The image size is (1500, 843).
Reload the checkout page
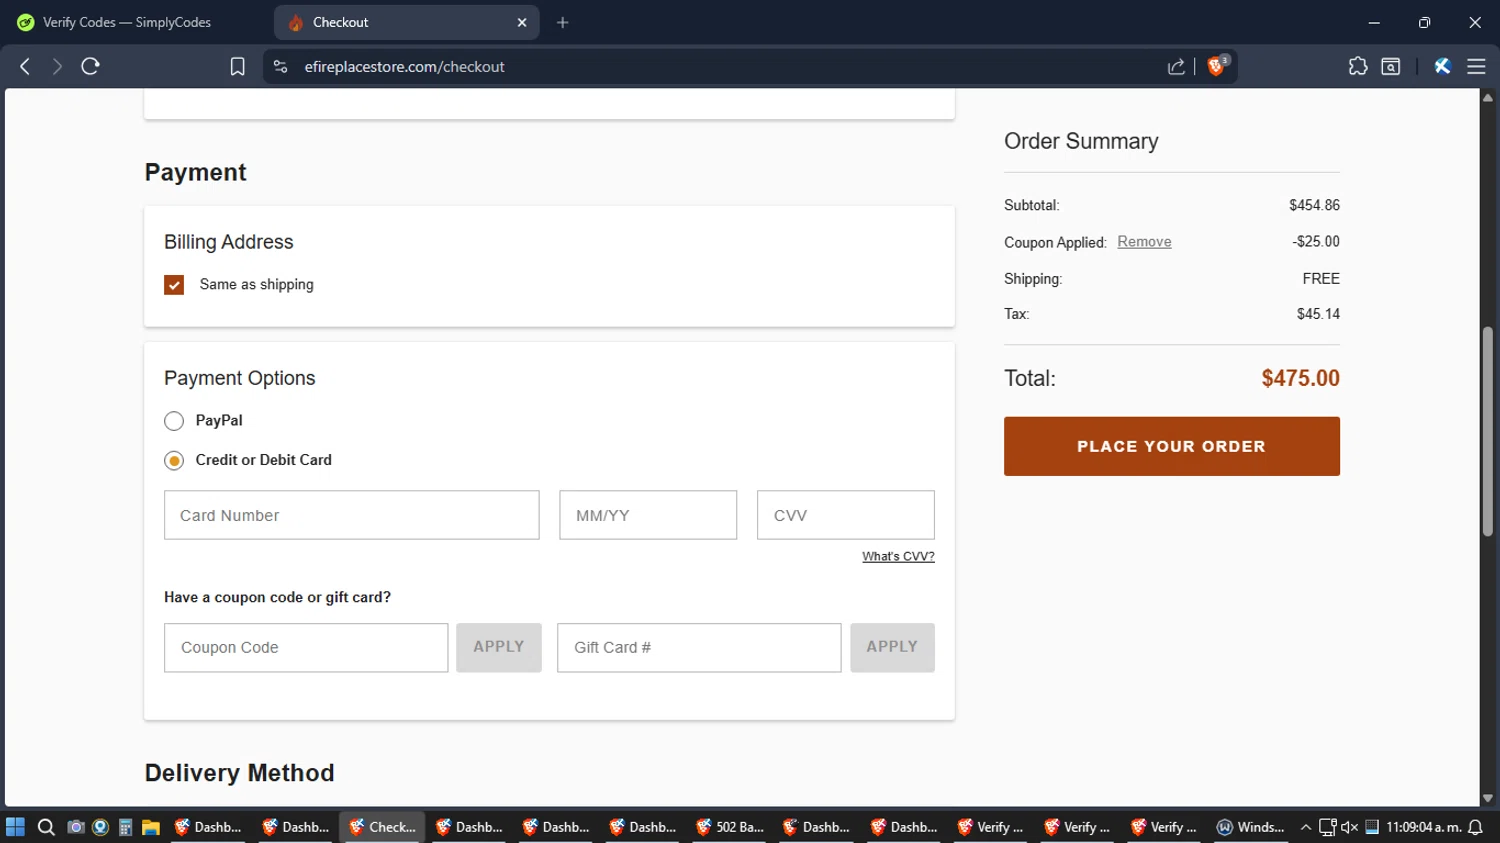pyautogui.click(x=90, y=66)
